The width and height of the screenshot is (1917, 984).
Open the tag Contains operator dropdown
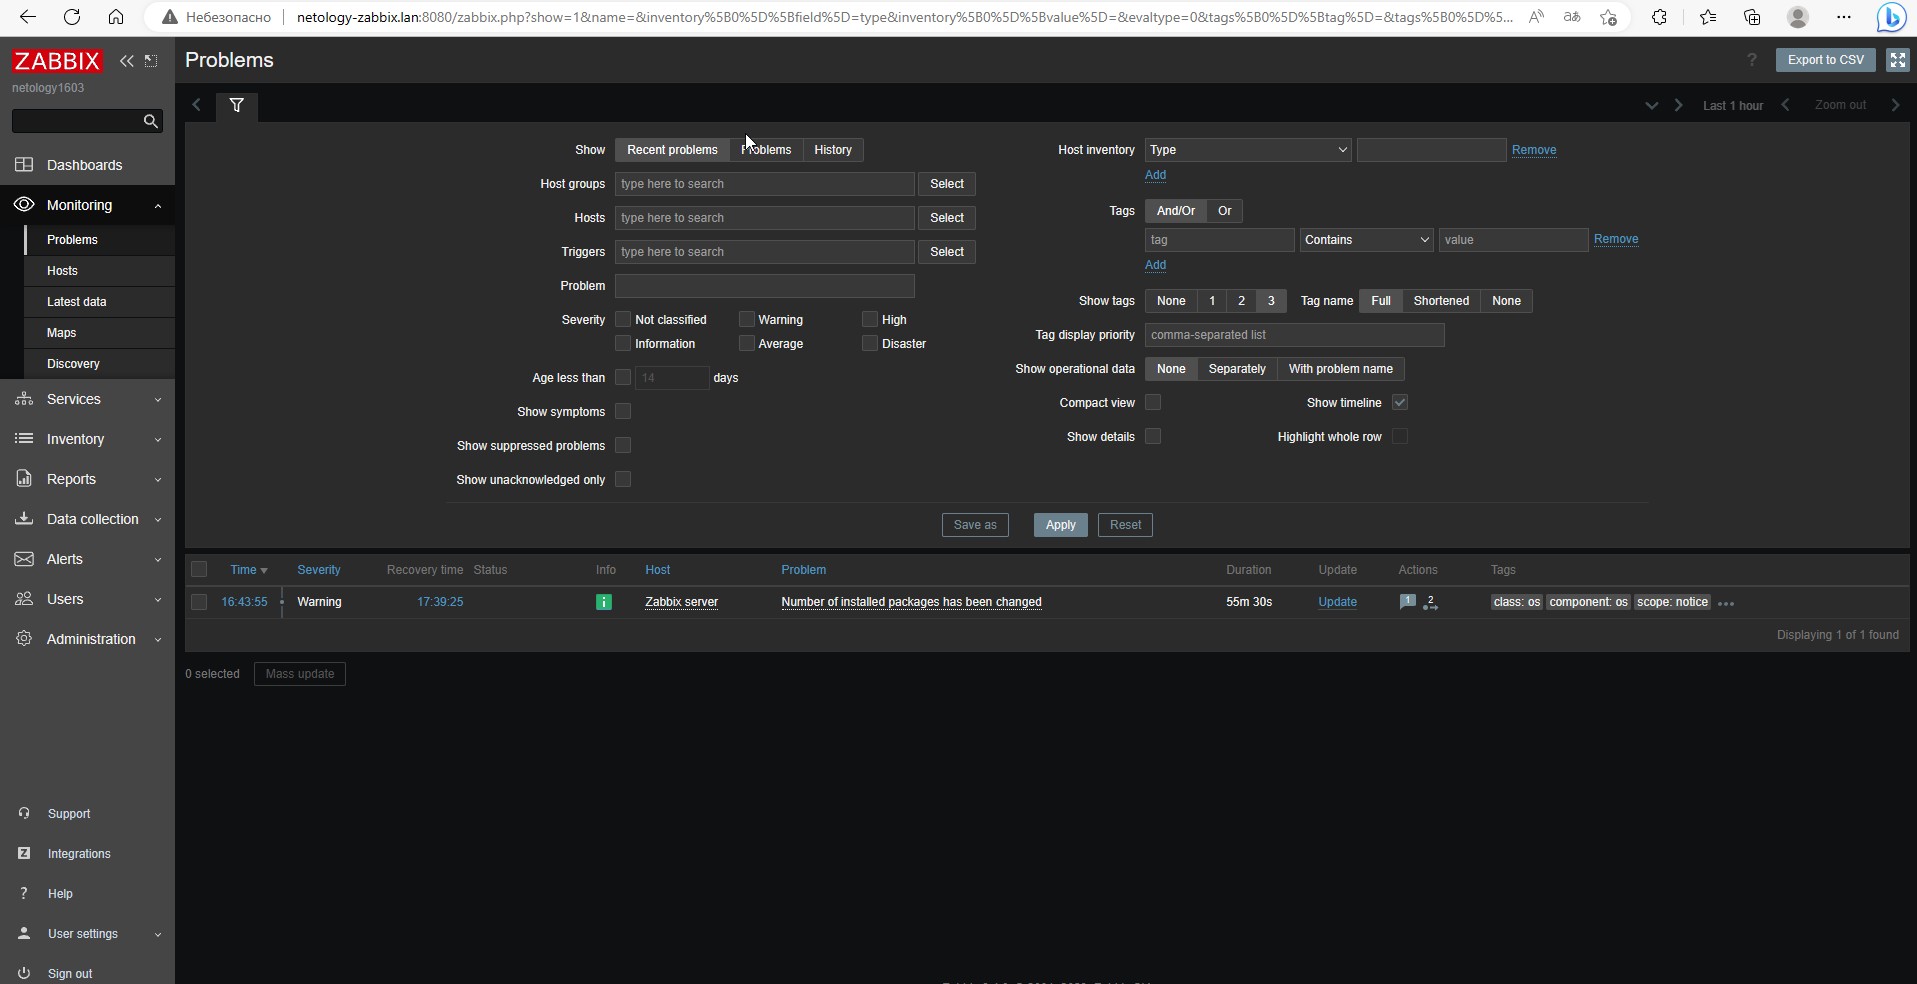1366,240
